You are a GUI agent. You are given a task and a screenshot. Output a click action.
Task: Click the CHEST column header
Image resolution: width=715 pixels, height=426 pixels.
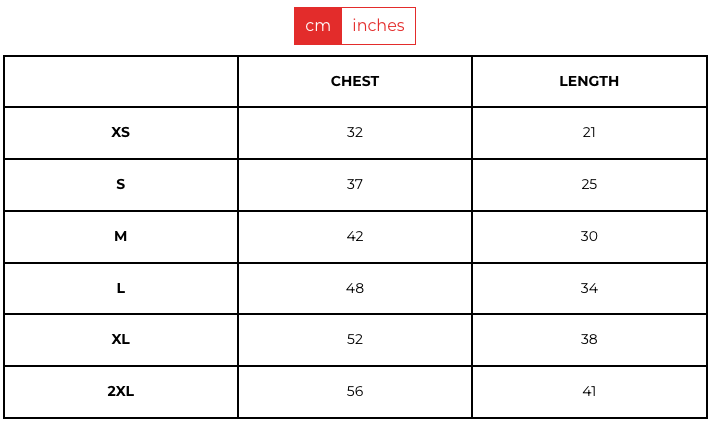point(355,81)
